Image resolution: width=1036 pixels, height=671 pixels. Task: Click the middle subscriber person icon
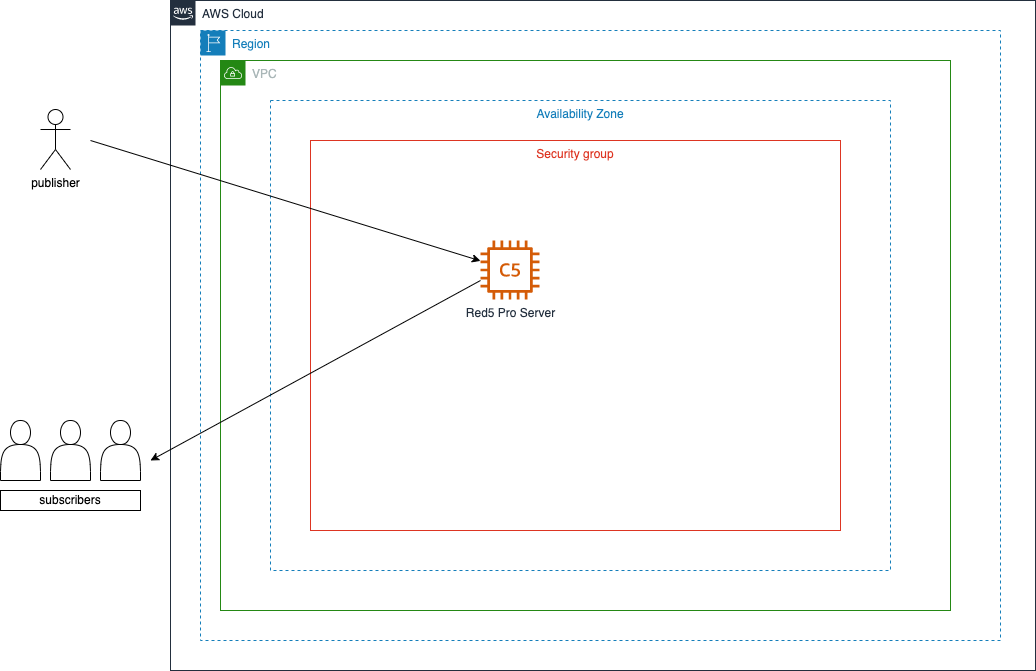tap(71, 450)
